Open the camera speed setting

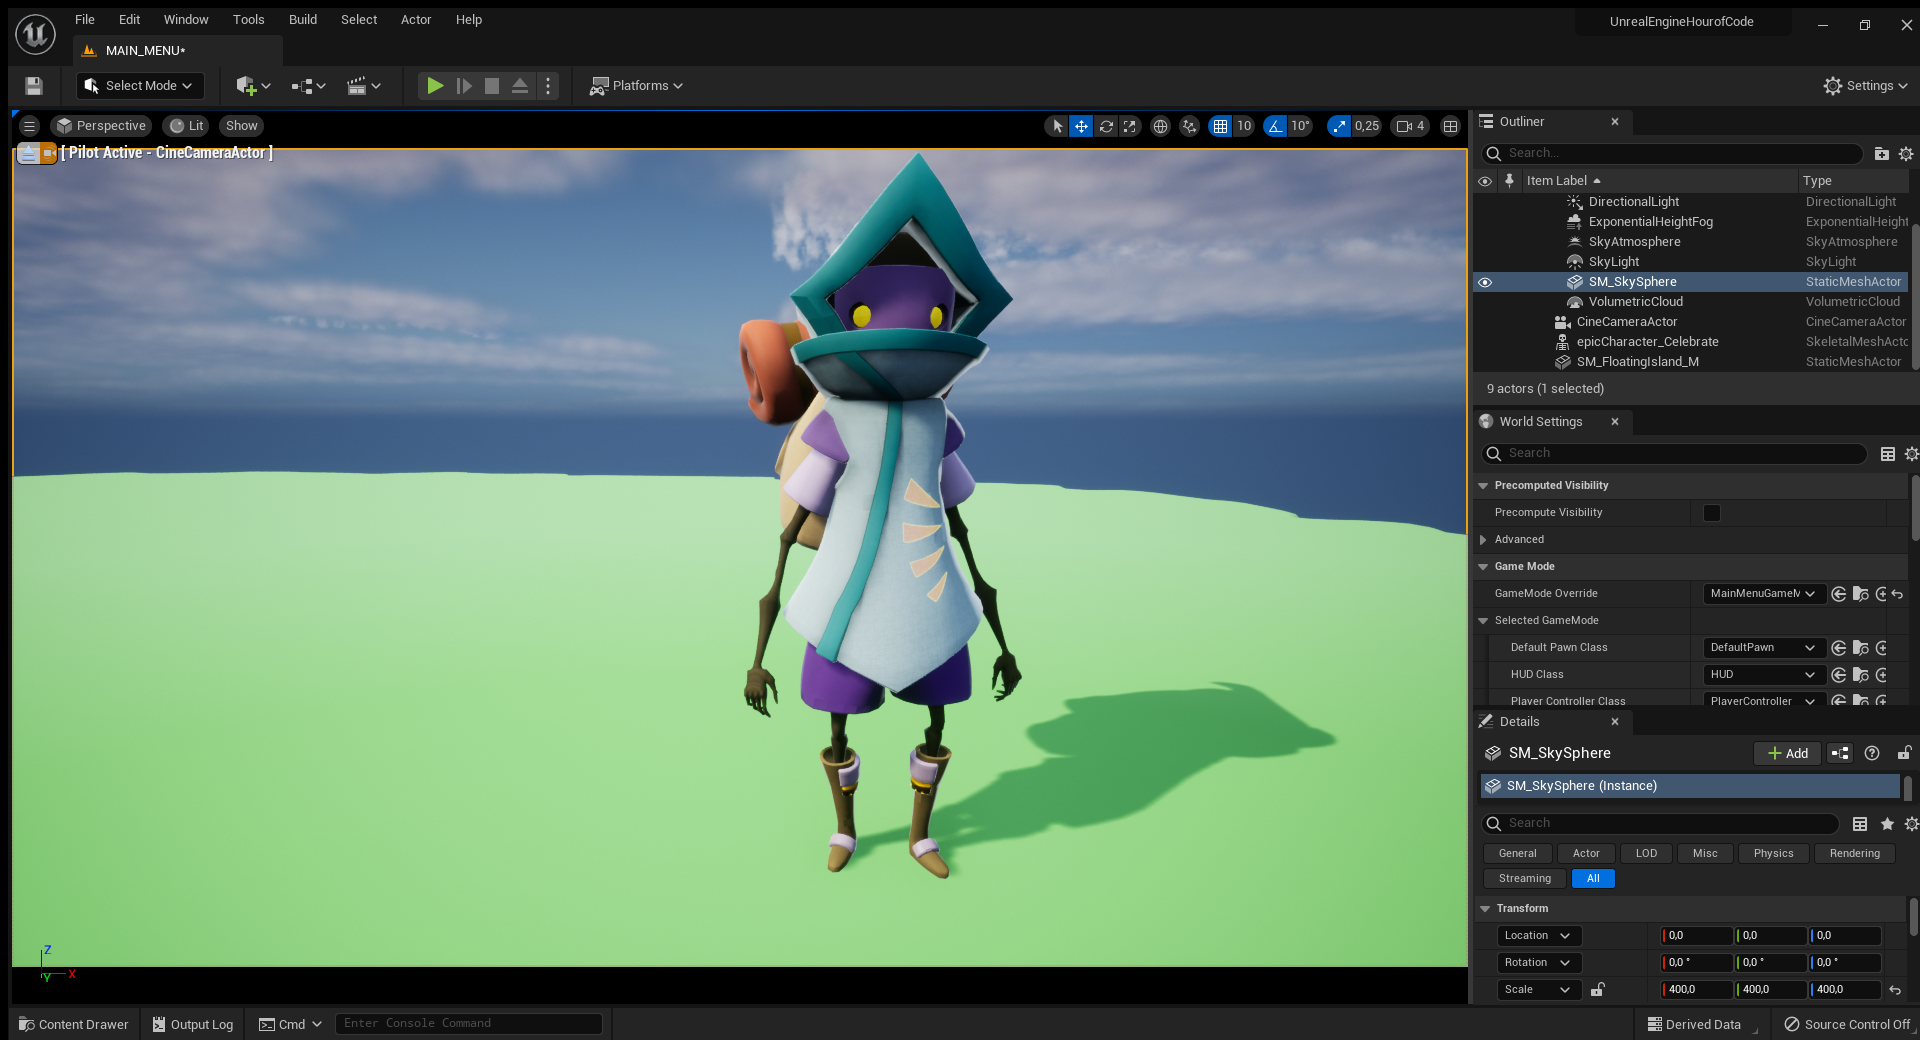click(x=1410, y=126)
